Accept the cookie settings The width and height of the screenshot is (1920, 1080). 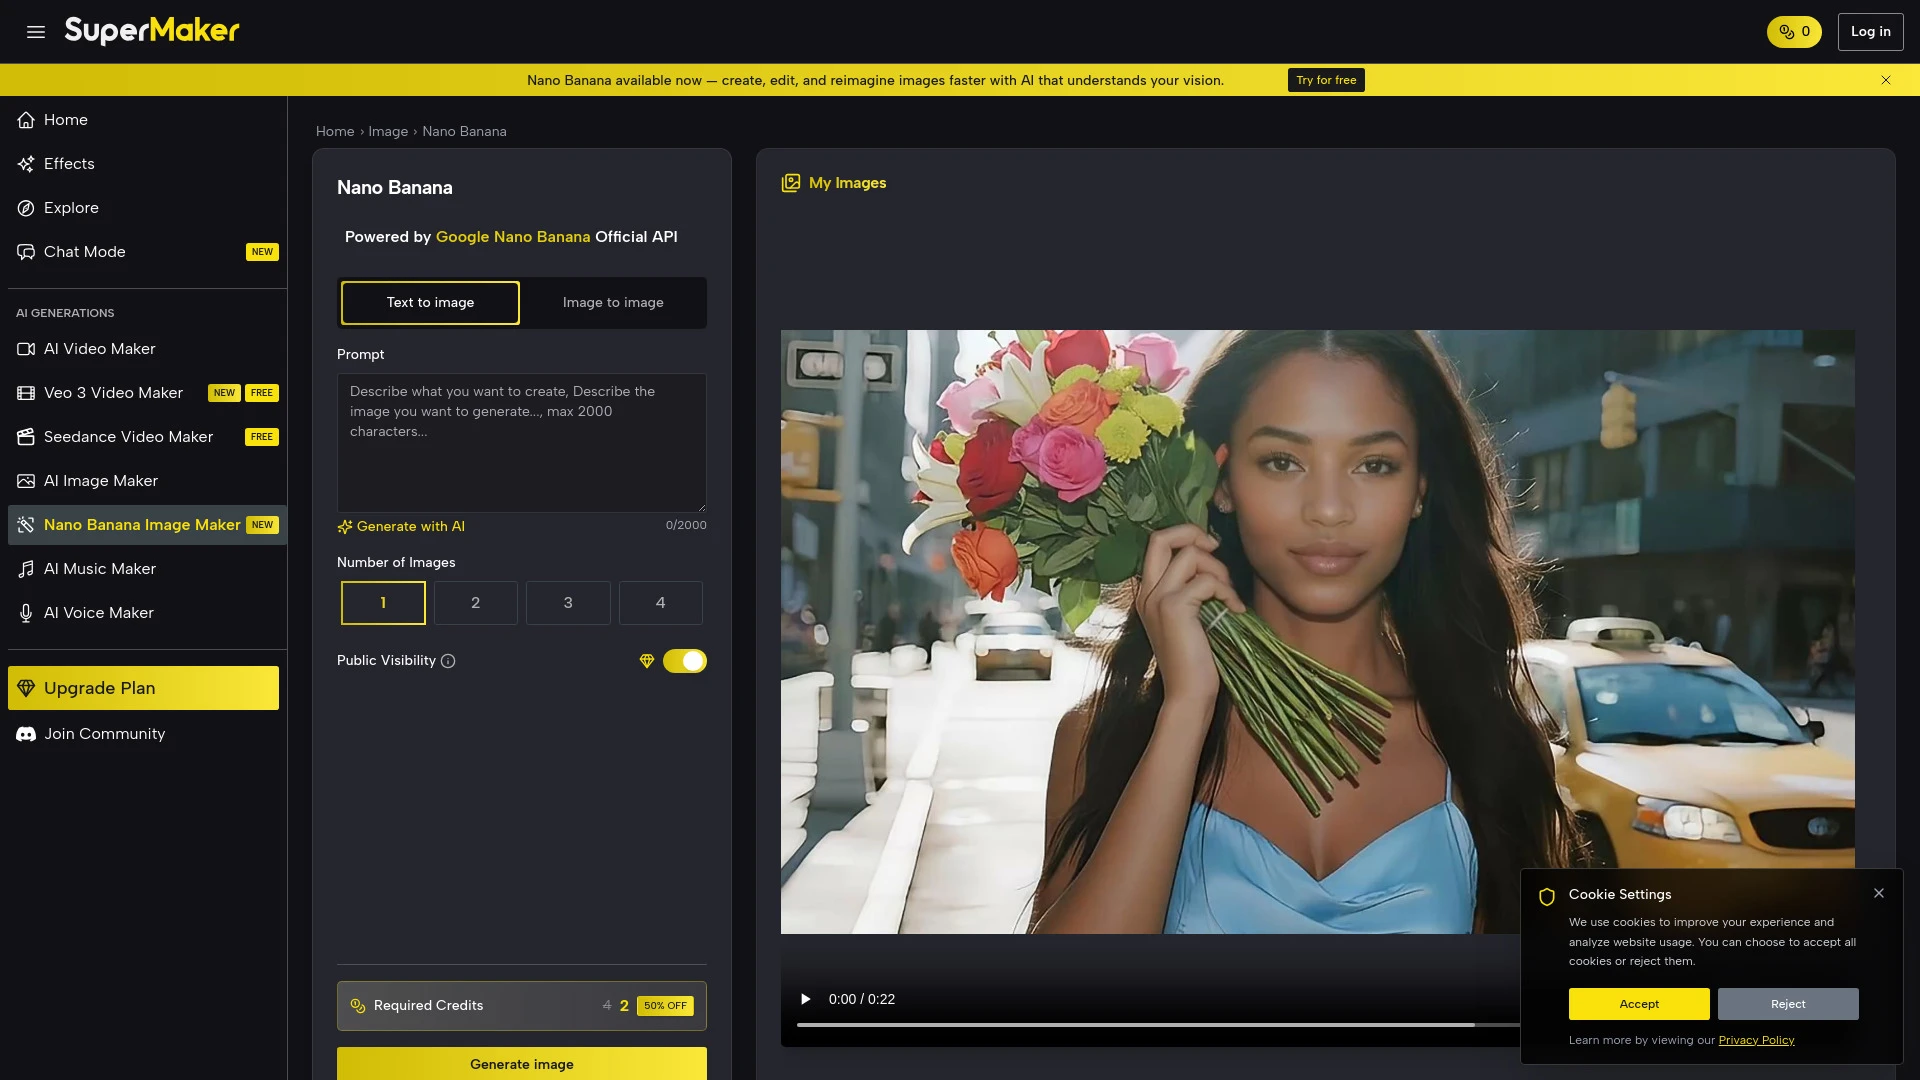click(x=1638, y=1003)
